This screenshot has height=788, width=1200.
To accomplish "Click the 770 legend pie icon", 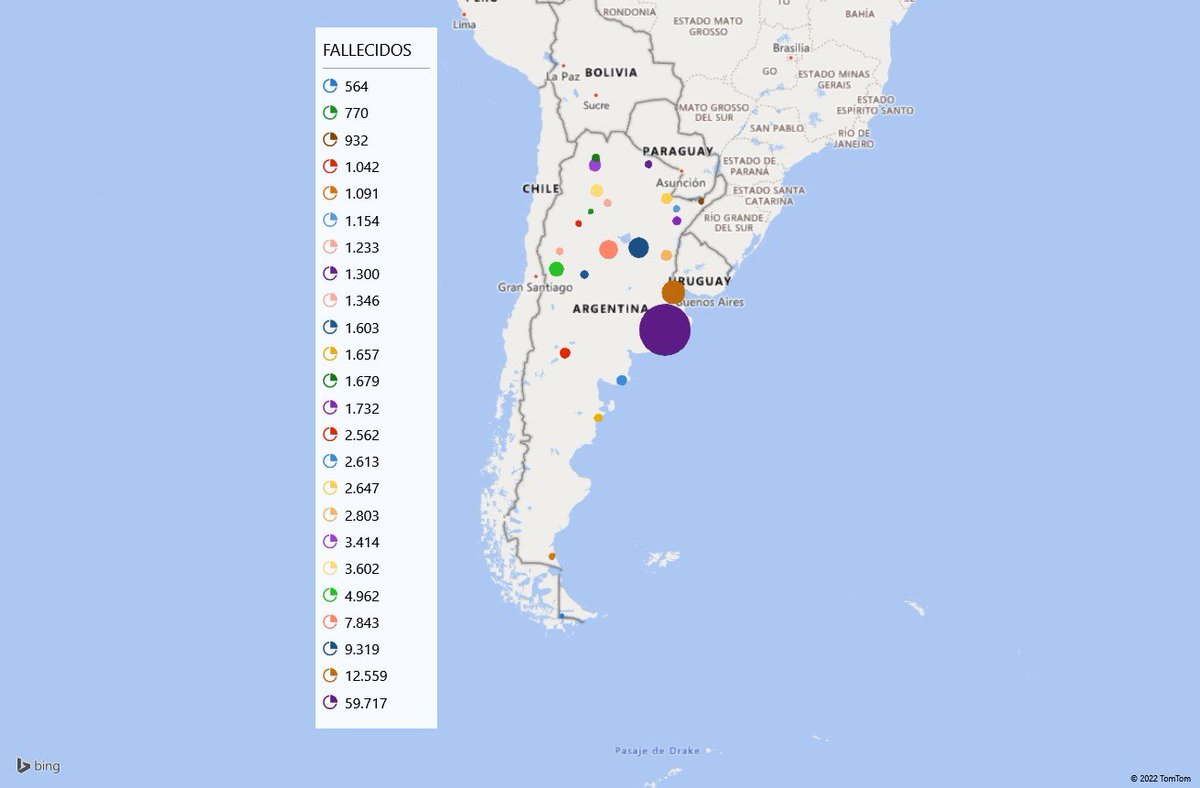I will [x=330, y=113].
